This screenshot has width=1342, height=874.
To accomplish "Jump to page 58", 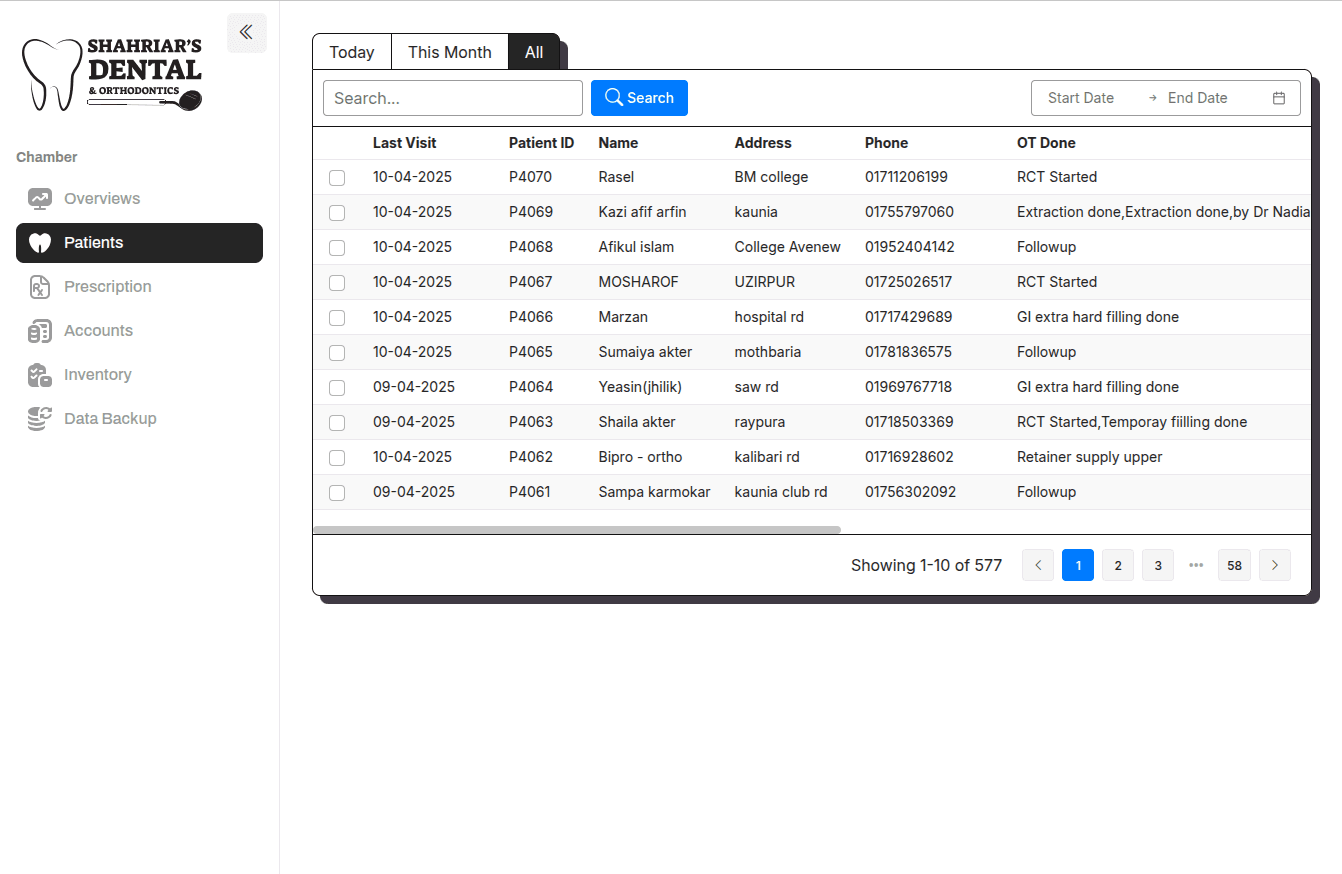I will click(x=1234, y=565).
